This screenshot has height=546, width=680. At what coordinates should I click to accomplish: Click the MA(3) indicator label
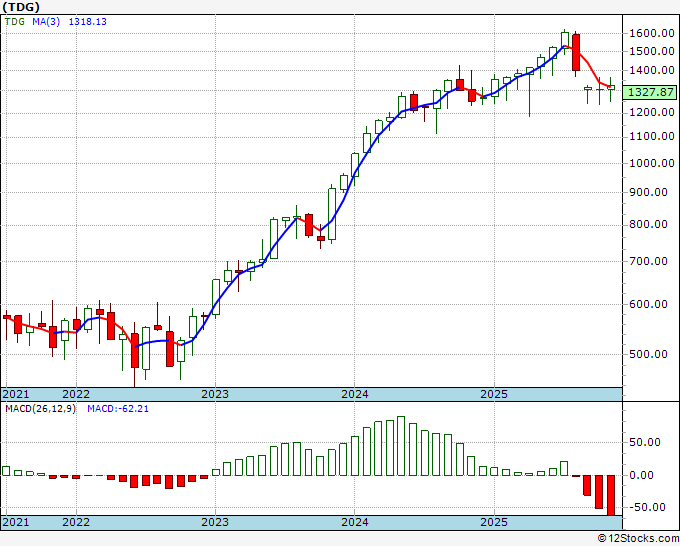[x=46, y=22]
